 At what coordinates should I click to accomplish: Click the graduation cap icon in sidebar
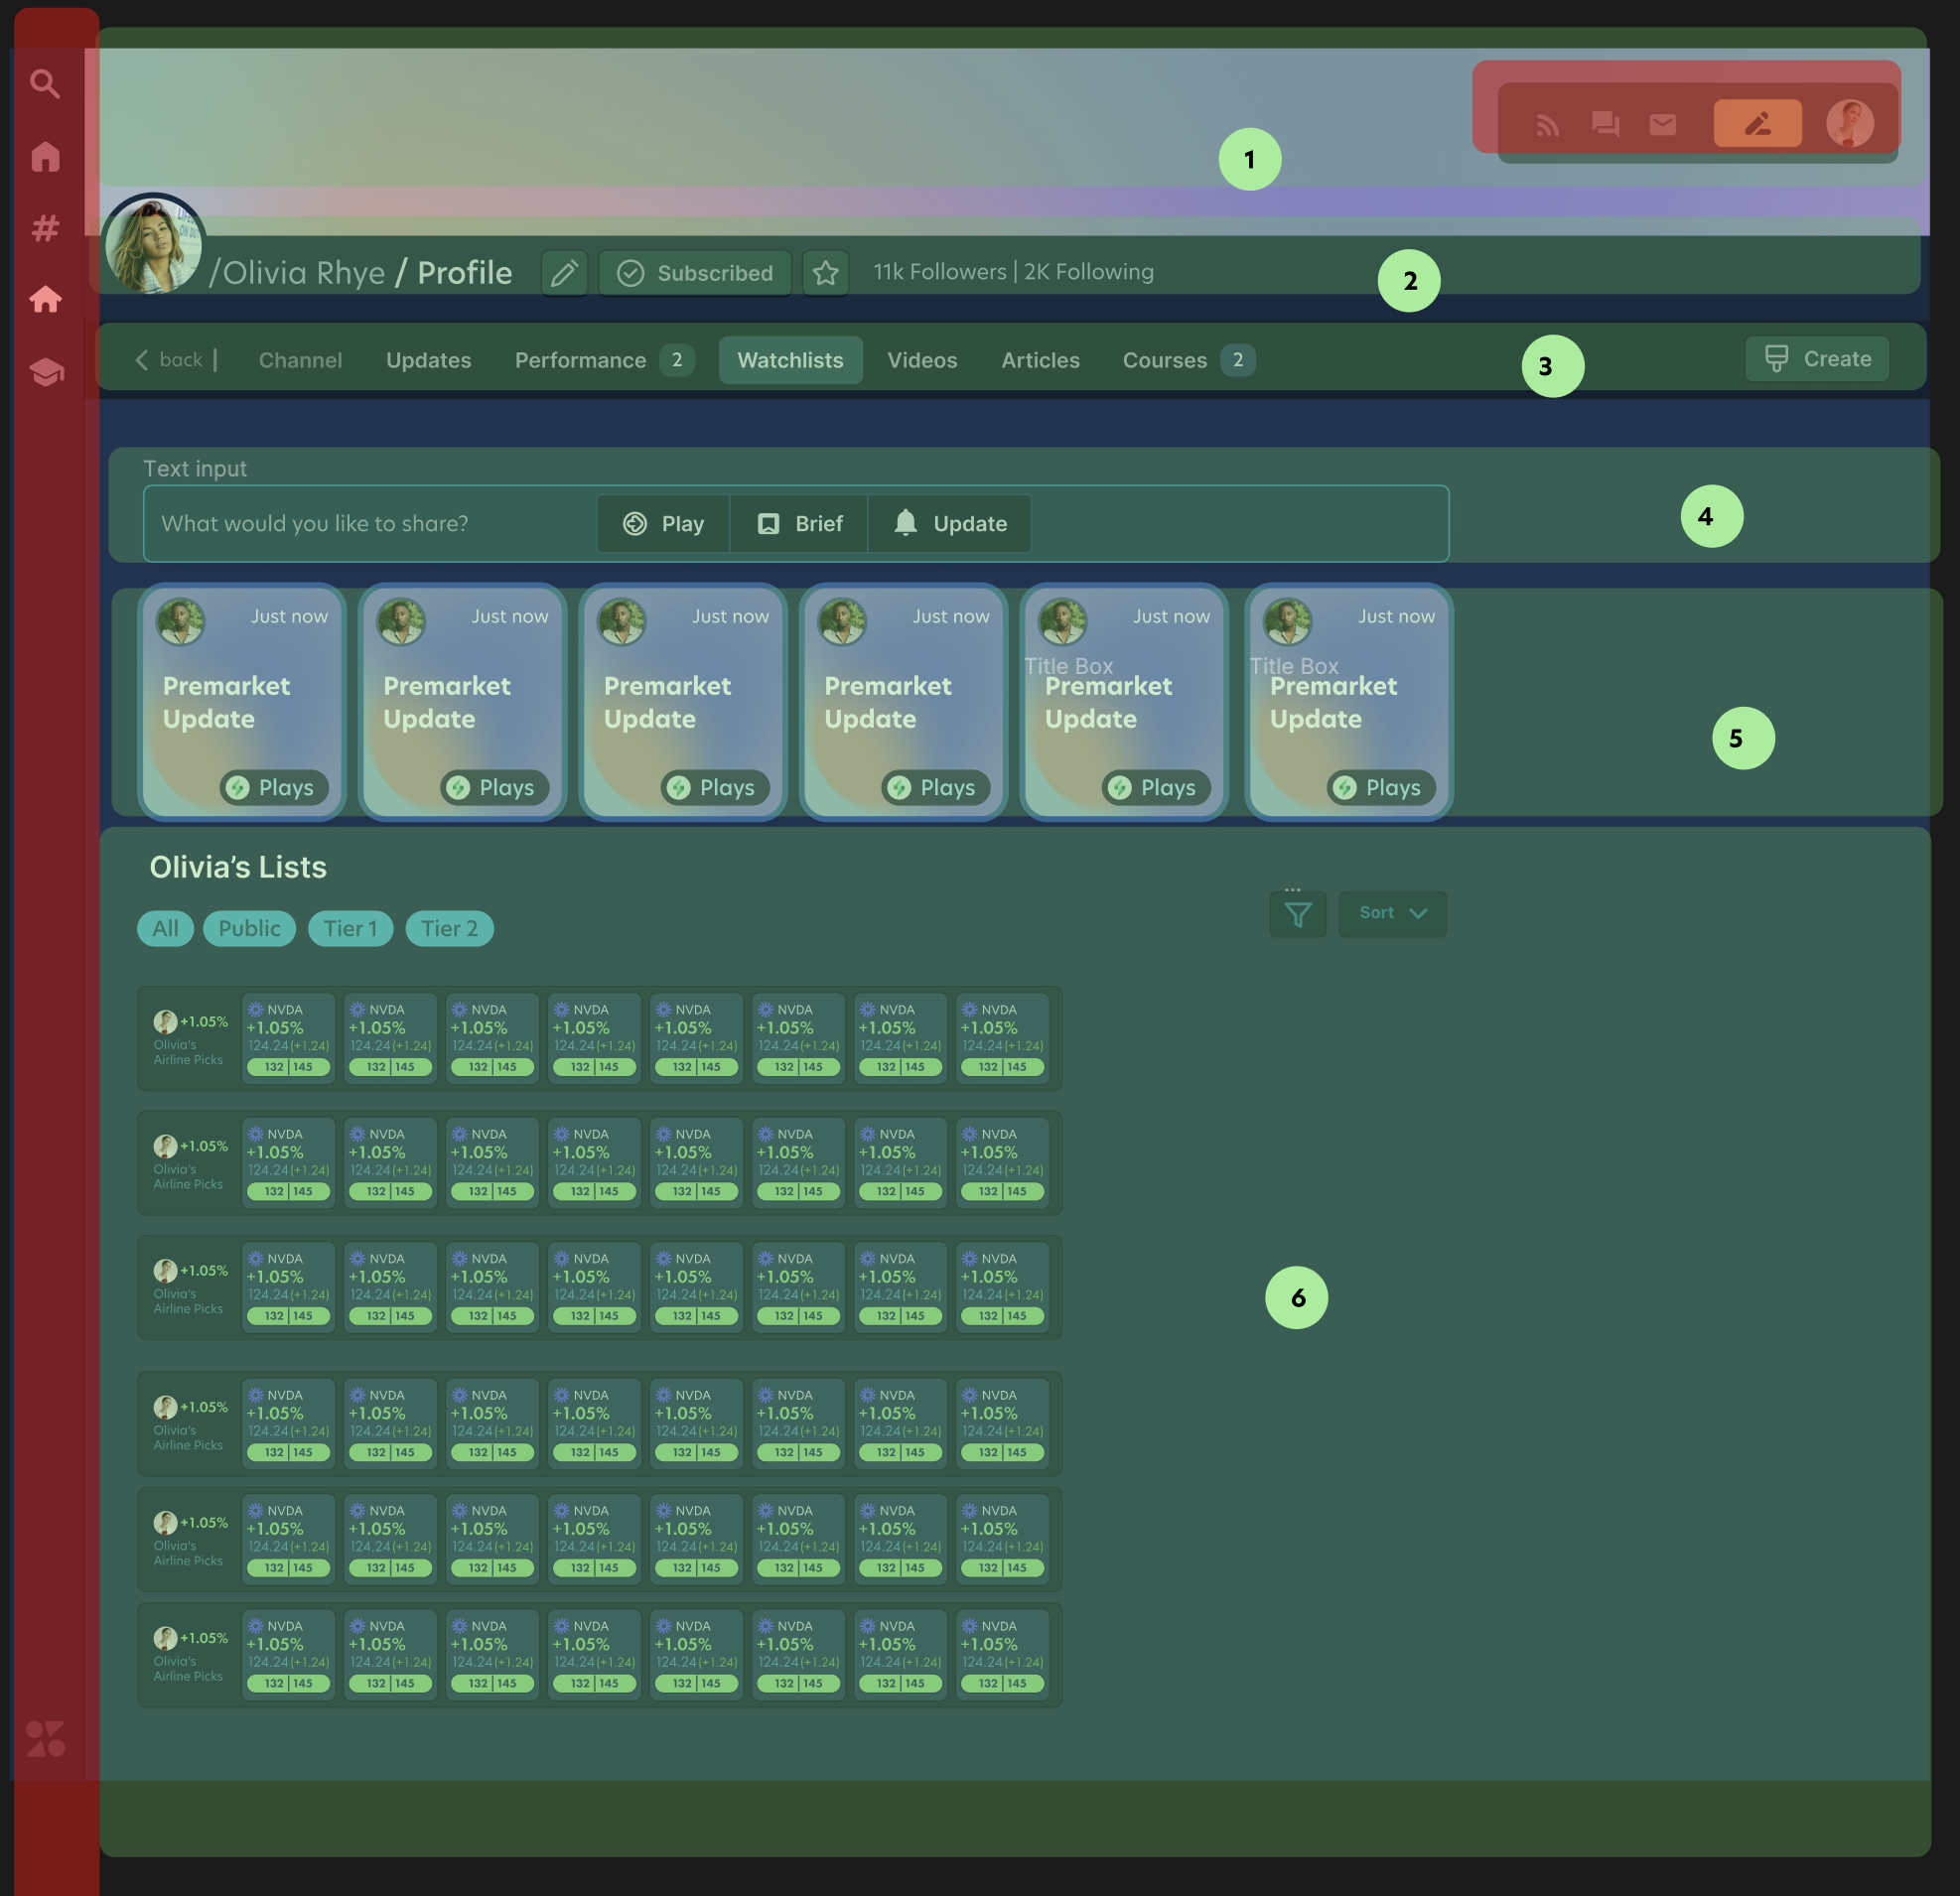click(x=46, y=370)
